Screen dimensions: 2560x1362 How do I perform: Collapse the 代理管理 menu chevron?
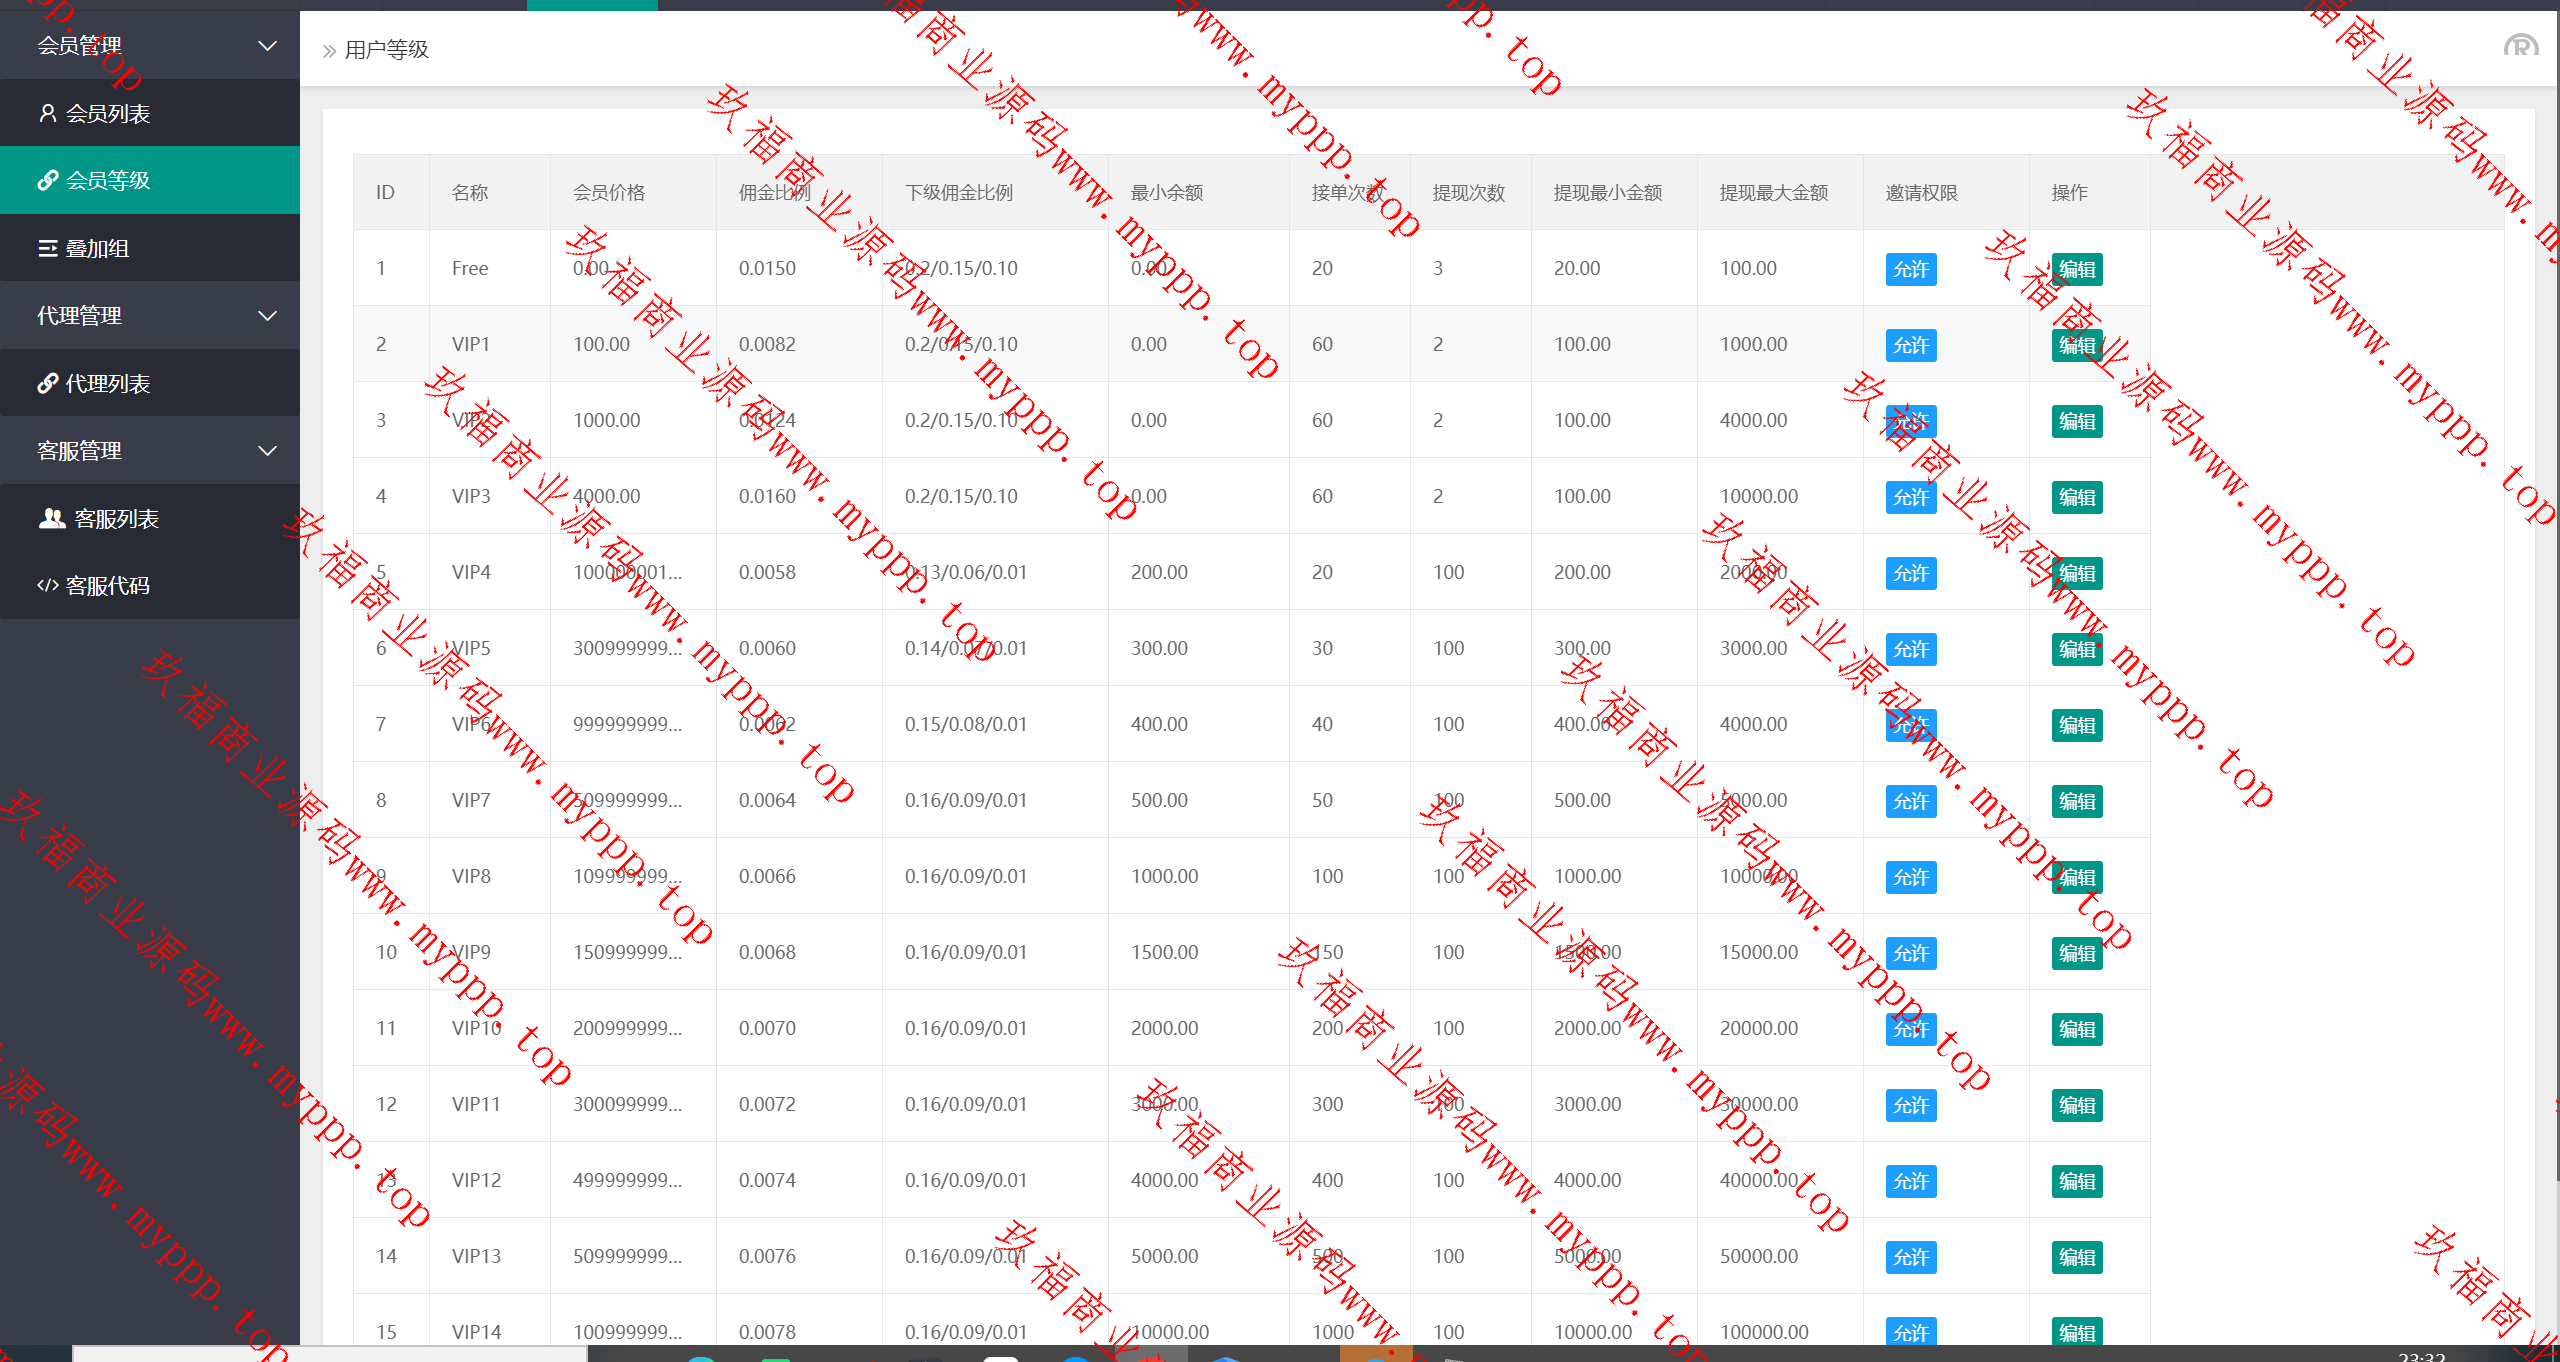267,316
